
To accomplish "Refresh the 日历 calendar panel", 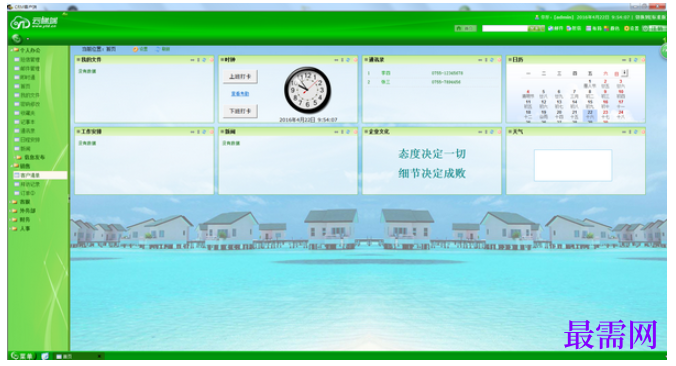I will pyautogui.click(x=636, y=60).
